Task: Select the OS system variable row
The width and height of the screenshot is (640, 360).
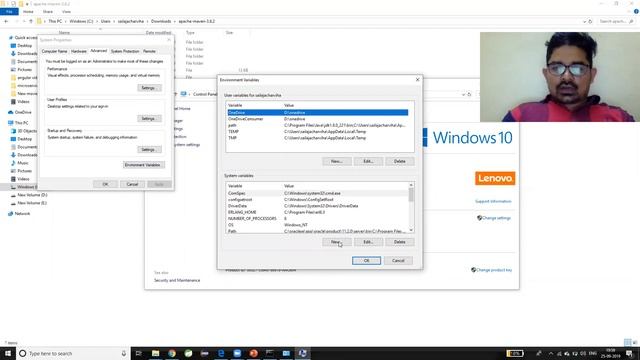Action: pyautogui.click(x=318, y=225)
